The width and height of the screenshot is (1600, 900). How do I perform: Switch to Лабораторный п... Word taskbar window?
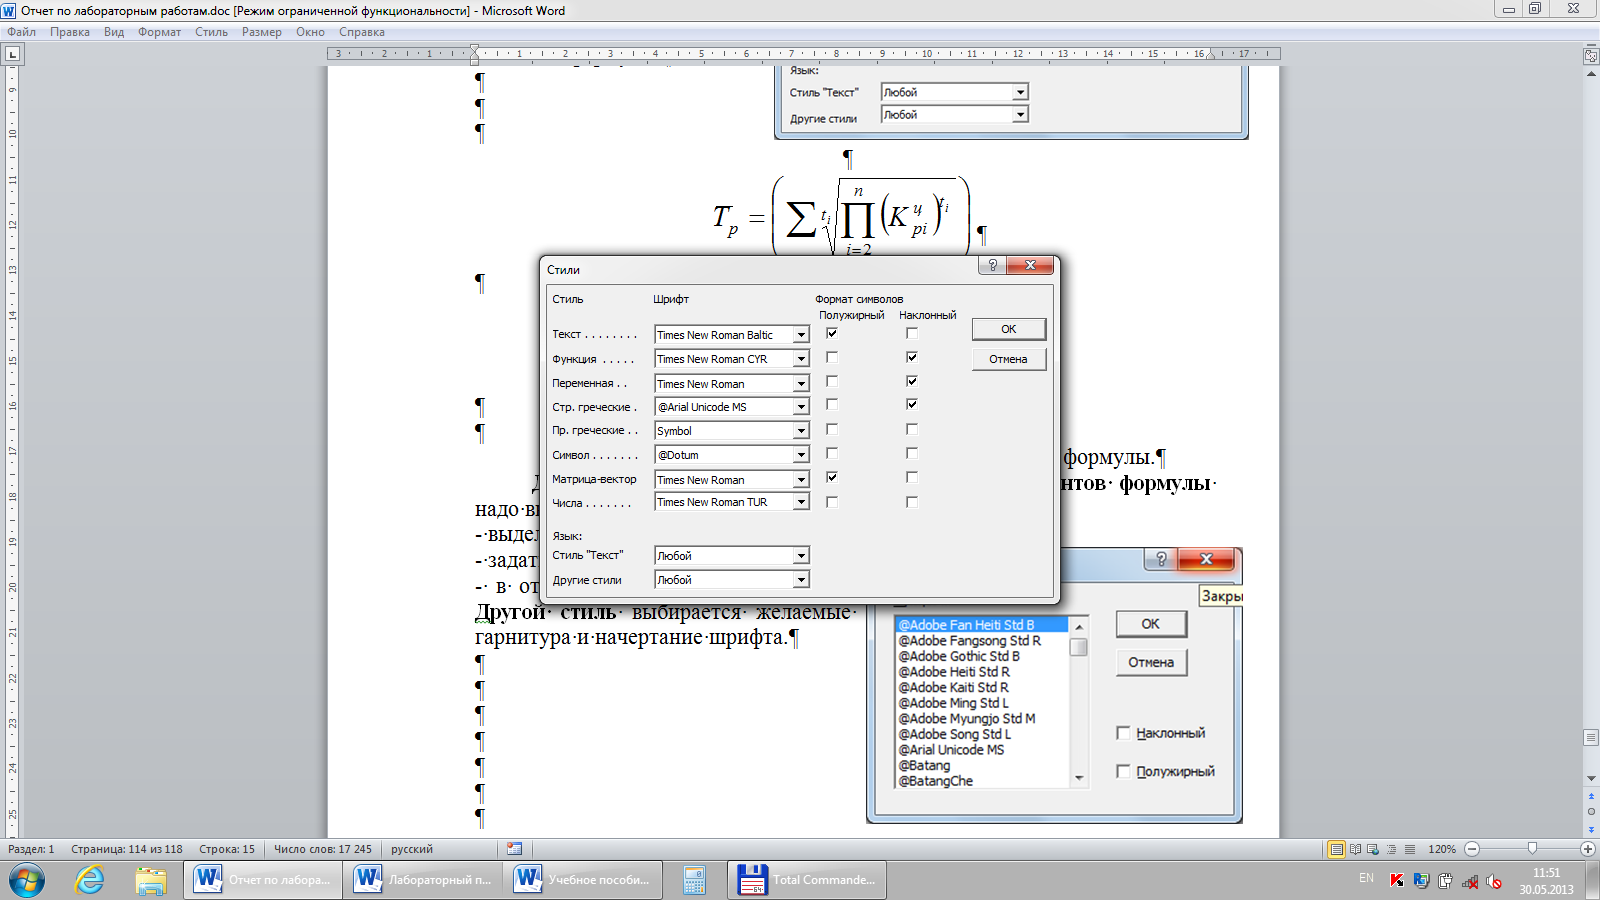click(x=422, y=880)
